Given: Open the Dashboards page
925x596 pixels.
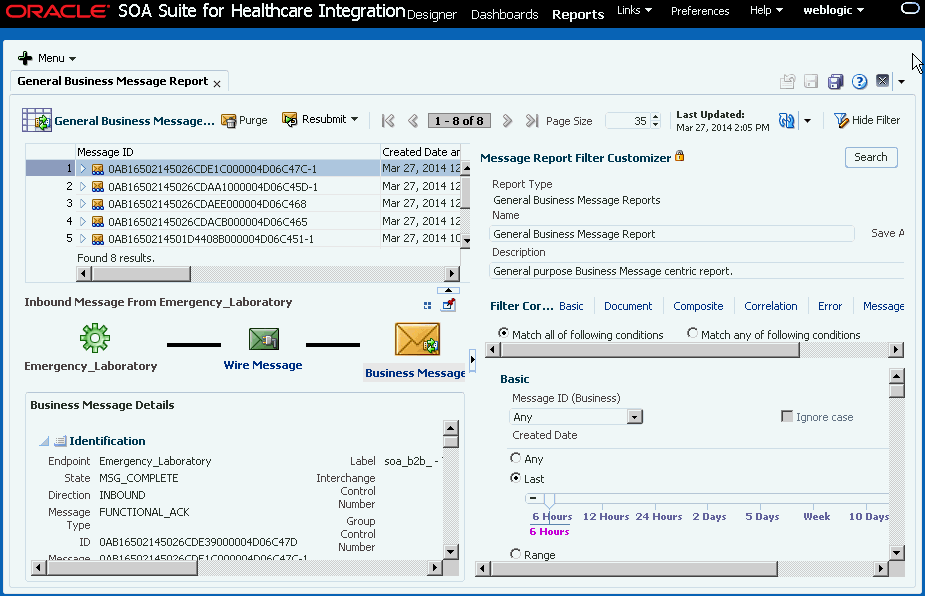Looking at the screenshot, I should point(504,15).
